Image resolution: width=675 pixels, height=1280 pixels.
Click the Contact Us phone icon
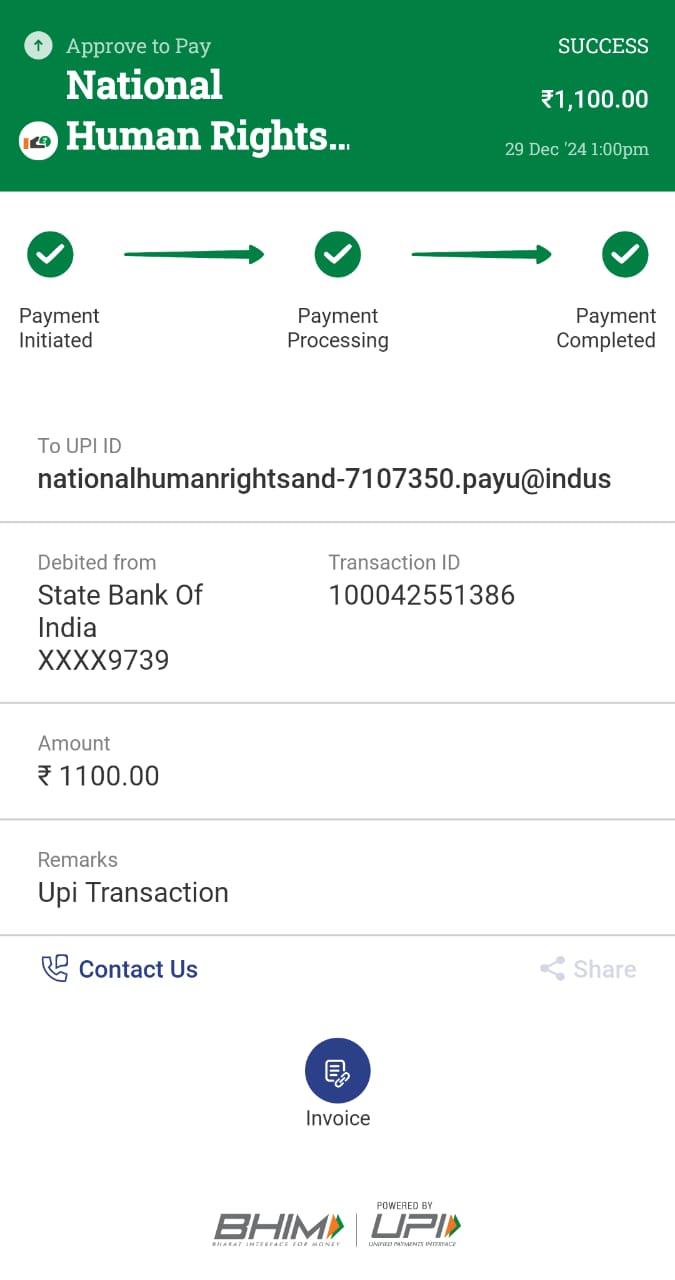coord(54,969)
